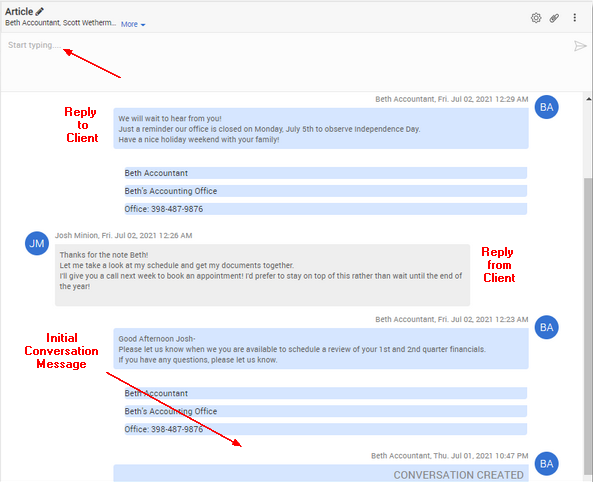
Task: Click participant names Beth Accountant, Scott Wetherm...
Action: coord(61,23)
